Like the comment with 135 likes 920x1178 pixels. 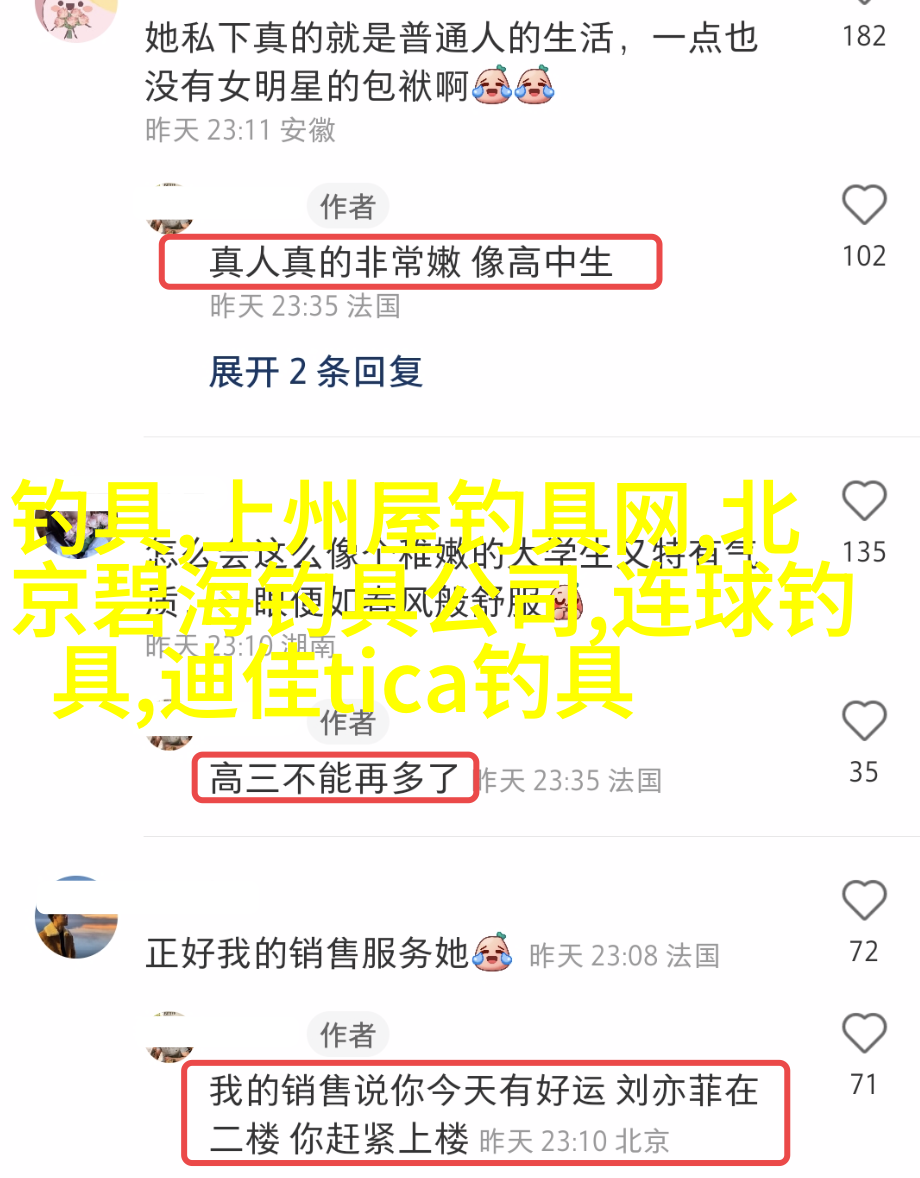tap(864, 501)
